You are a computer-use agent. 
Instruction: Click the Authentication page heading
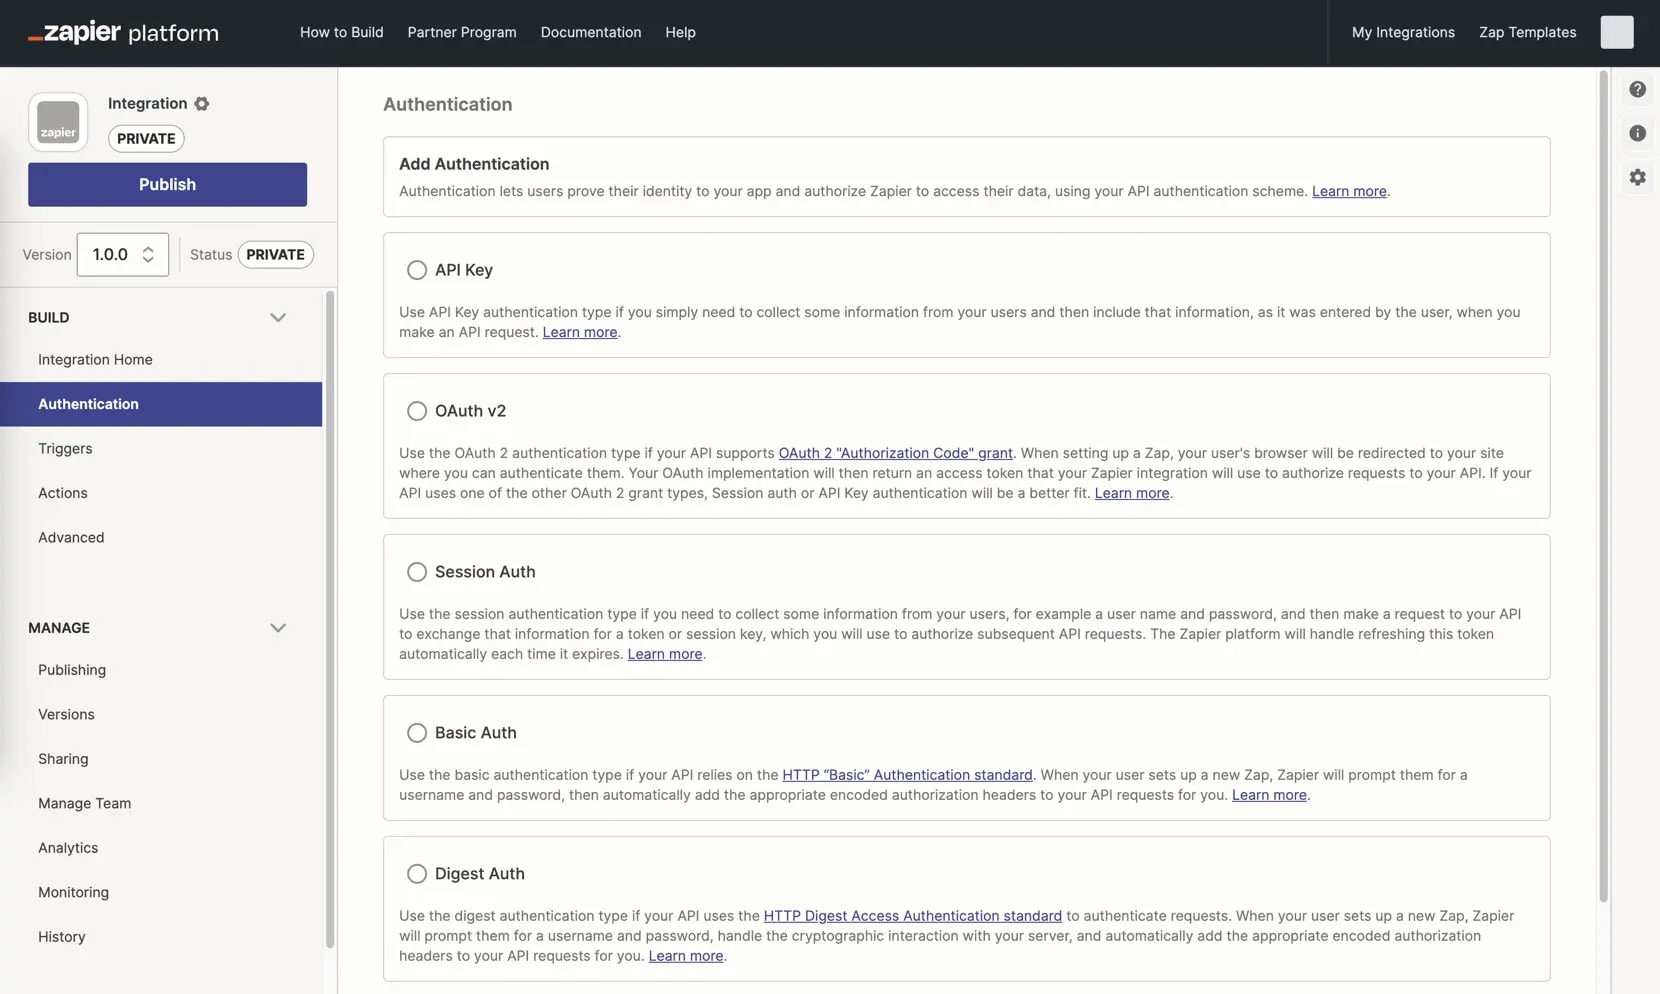[447, 104]
